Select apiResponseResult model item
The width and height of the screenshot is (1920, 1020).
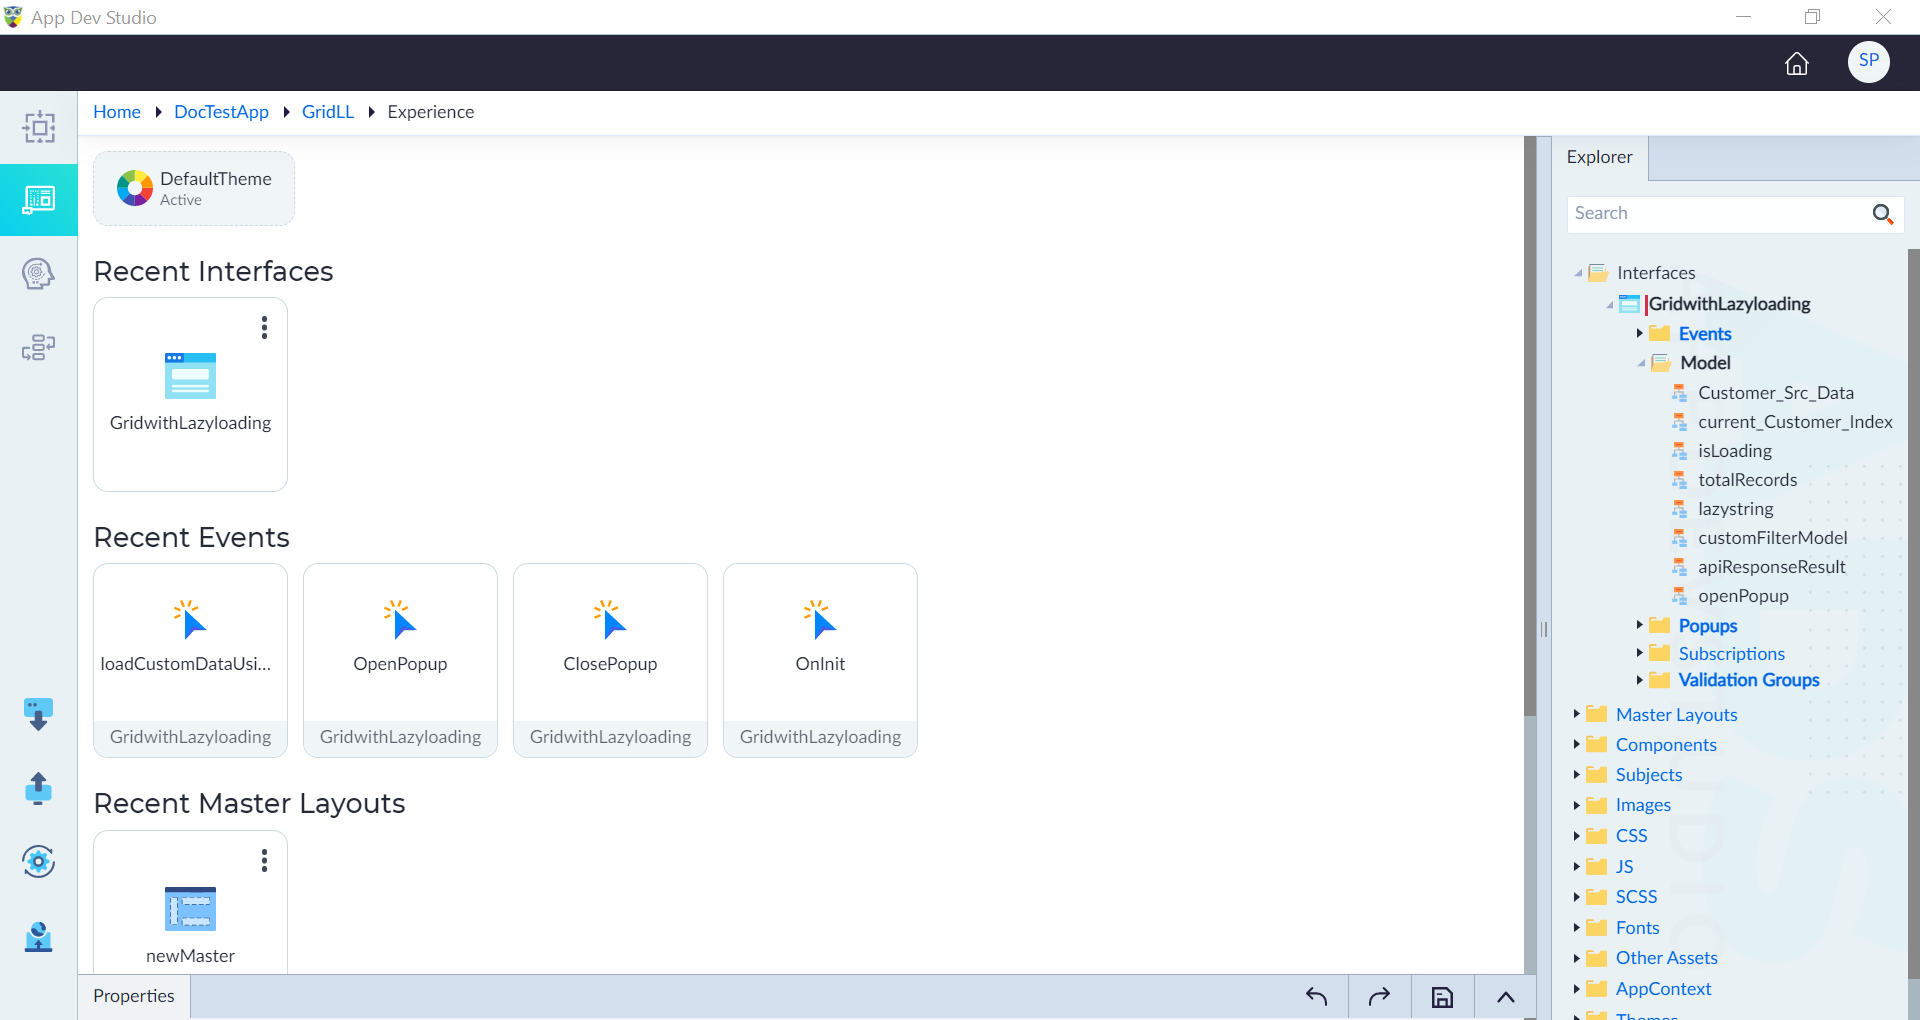(1771, 567)
